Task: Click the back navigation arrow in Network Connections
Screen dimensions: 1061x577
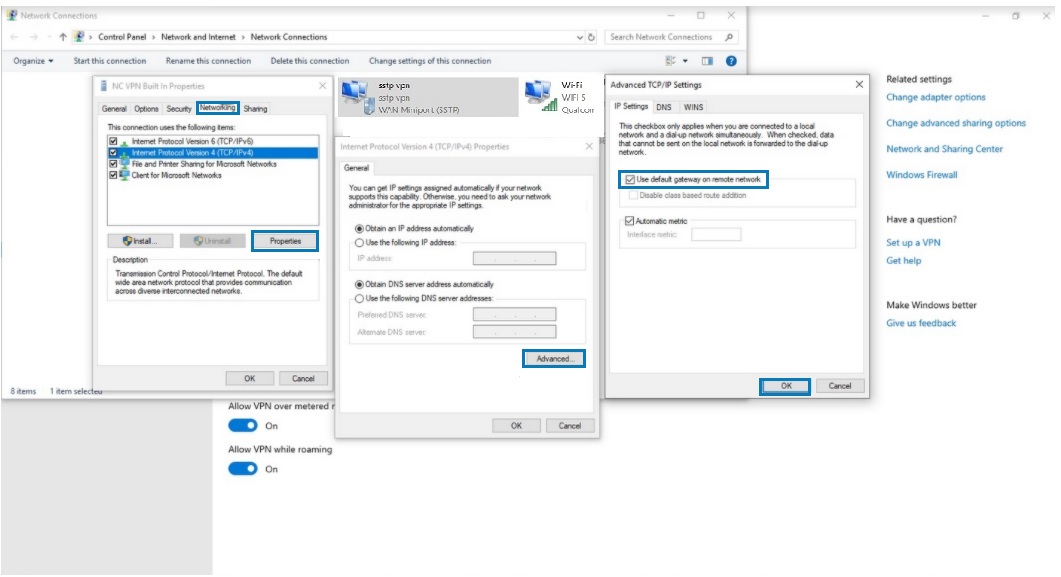Action: coord(15,37)
